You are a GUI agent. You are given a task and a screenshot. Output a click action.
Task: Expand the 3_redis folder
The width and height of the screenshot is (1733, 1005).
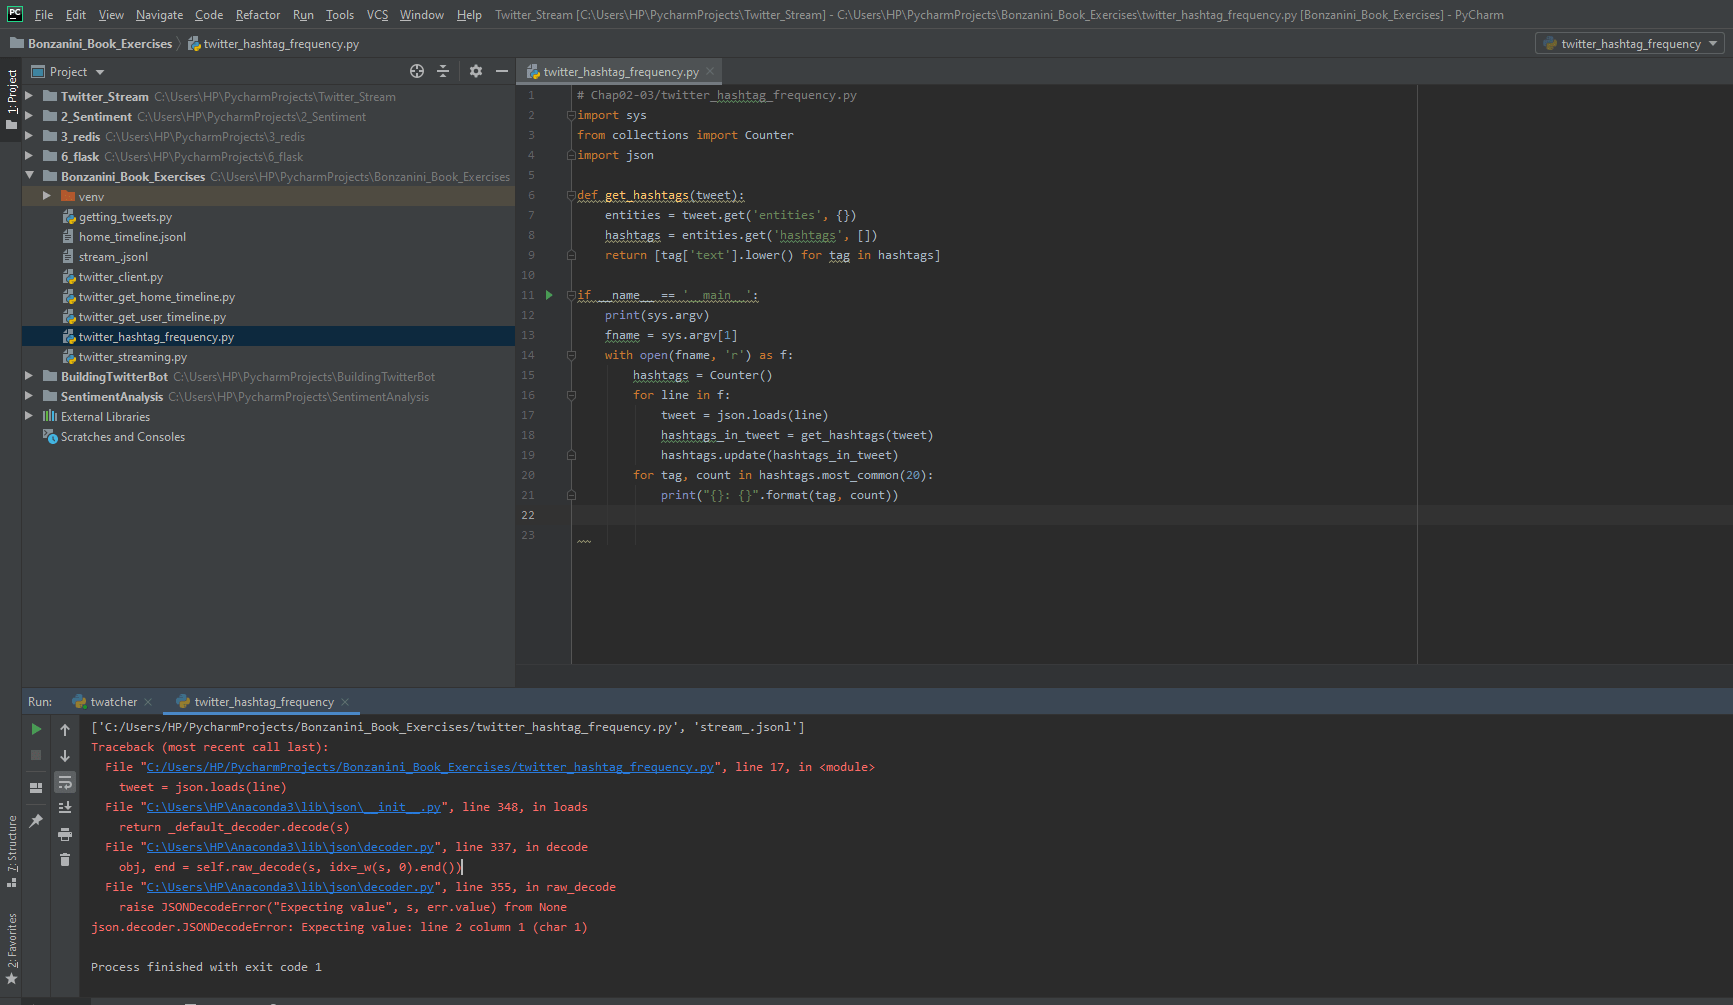click(29, 136)
